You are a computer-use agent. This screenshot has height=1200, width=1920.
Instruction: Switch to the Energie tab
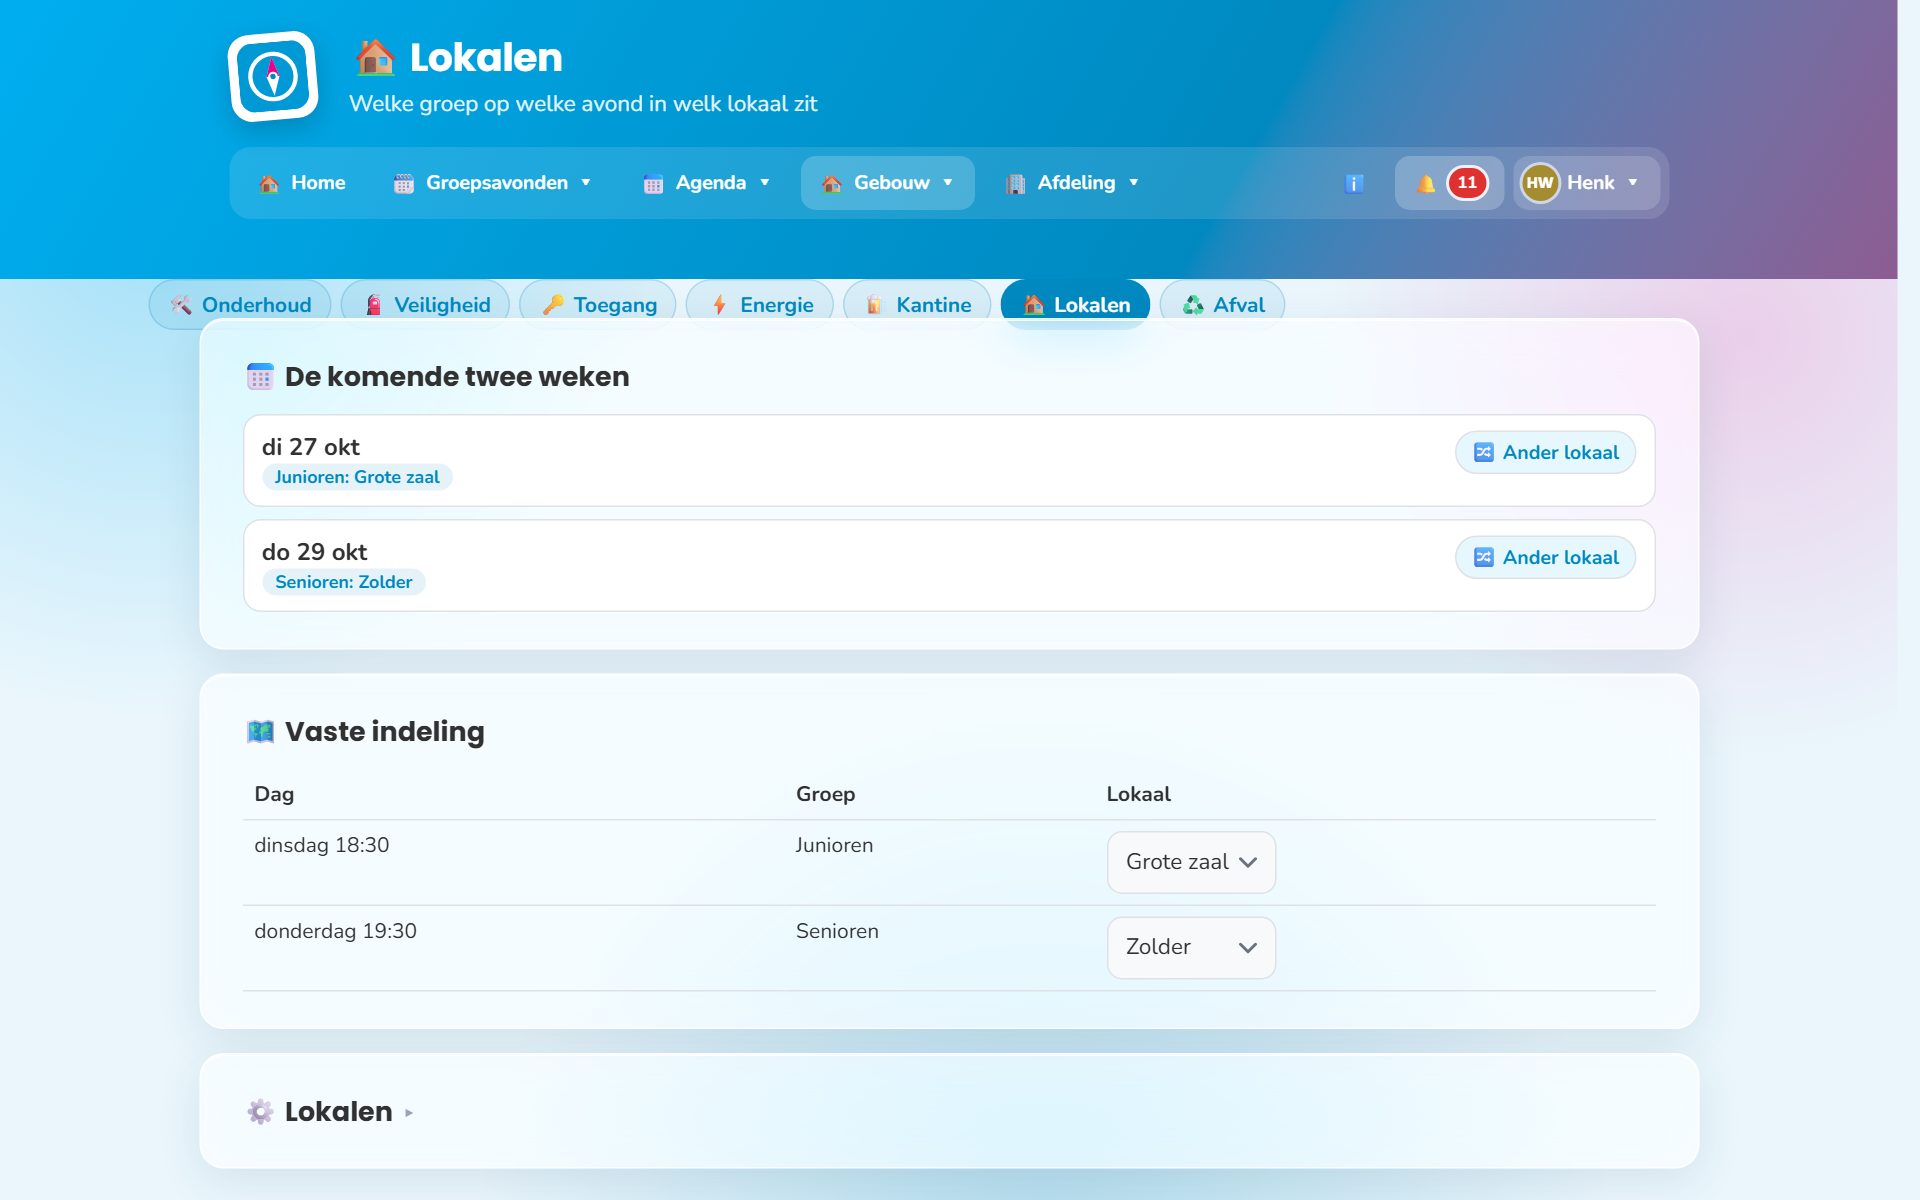(760, 305)
